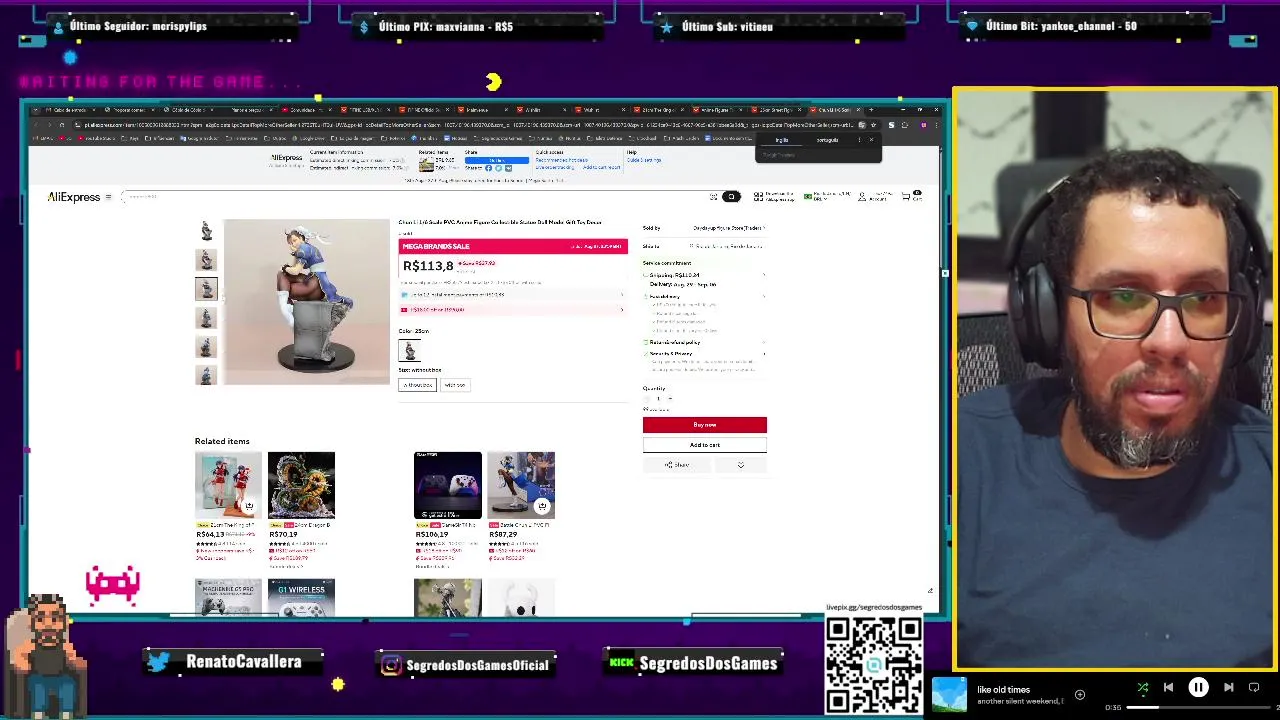Open translate popup options menu
The height and width of the screenshot is (720, 1280).
tap(859, 139)
